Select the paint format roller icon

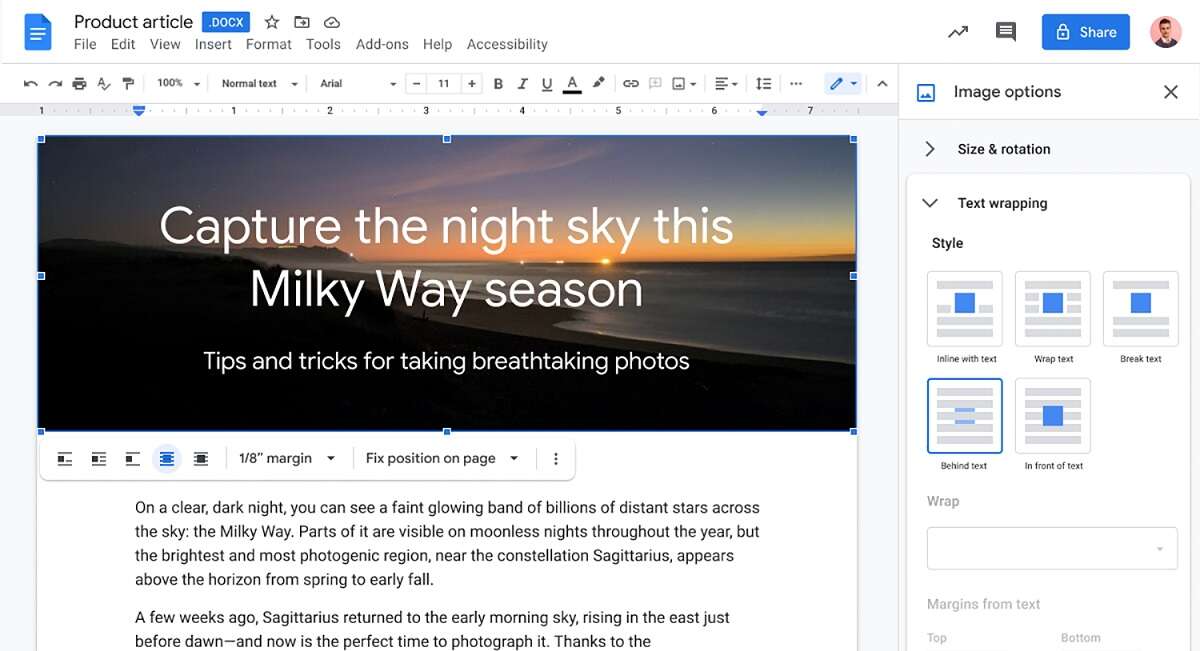coord(128,84)
